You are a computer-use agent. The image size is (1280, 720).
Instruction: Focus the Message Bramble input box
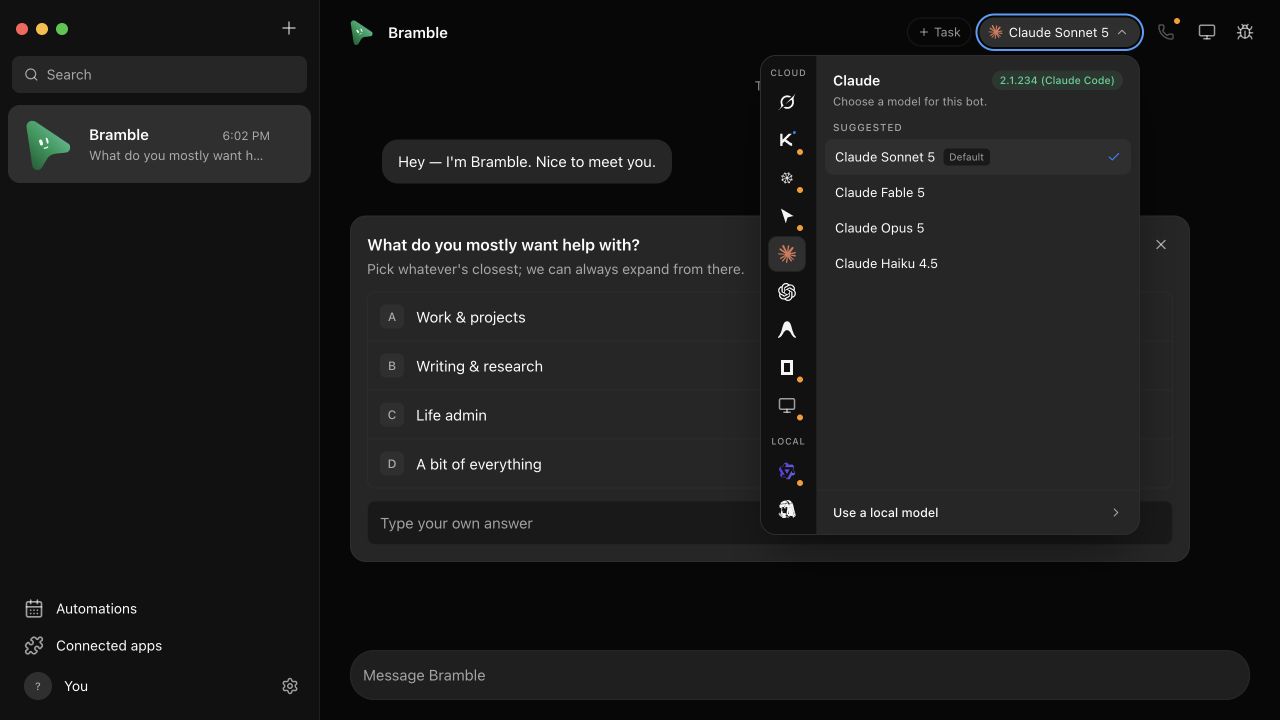click(799, 675)
